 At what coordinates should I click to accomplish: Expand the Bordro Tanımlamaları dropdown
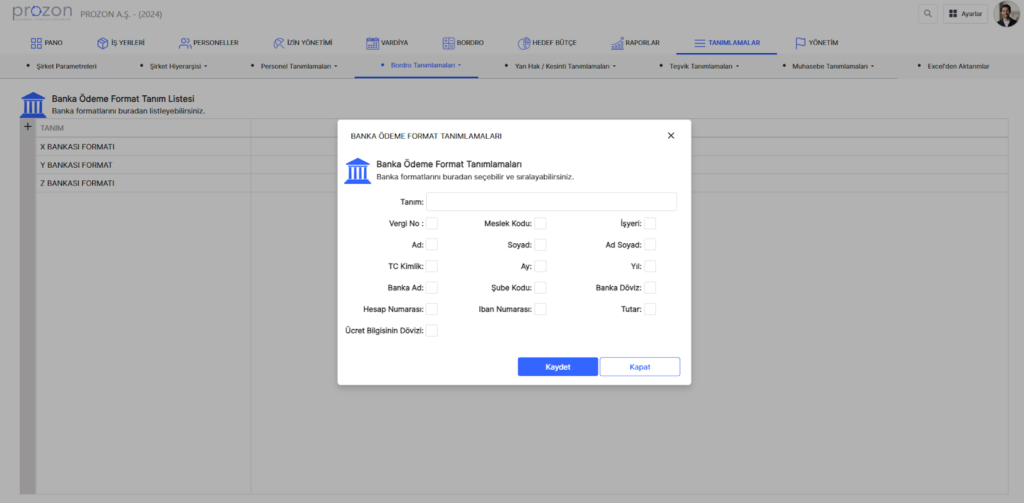pyautogui.click(x=422, y=65)
